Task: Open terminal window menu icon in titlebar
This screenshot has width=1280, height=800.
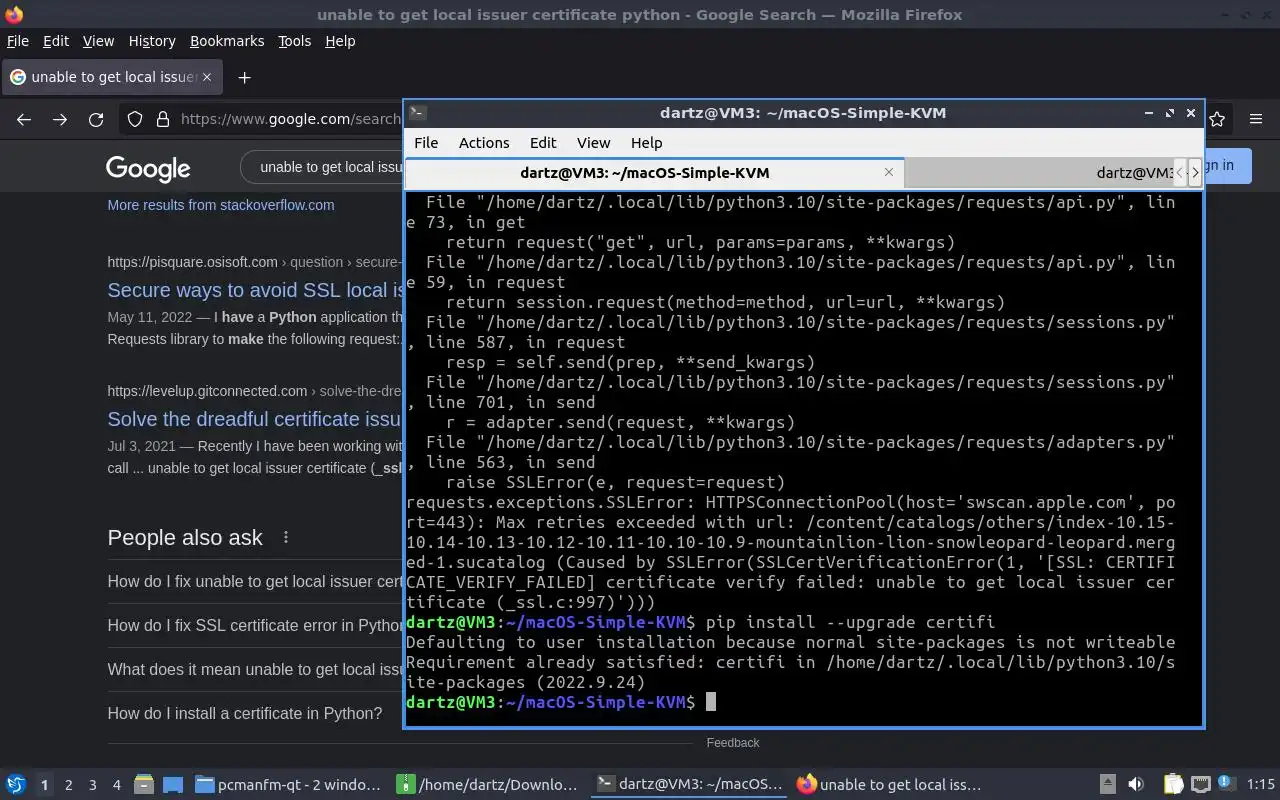Action: (x=418, y=113)
